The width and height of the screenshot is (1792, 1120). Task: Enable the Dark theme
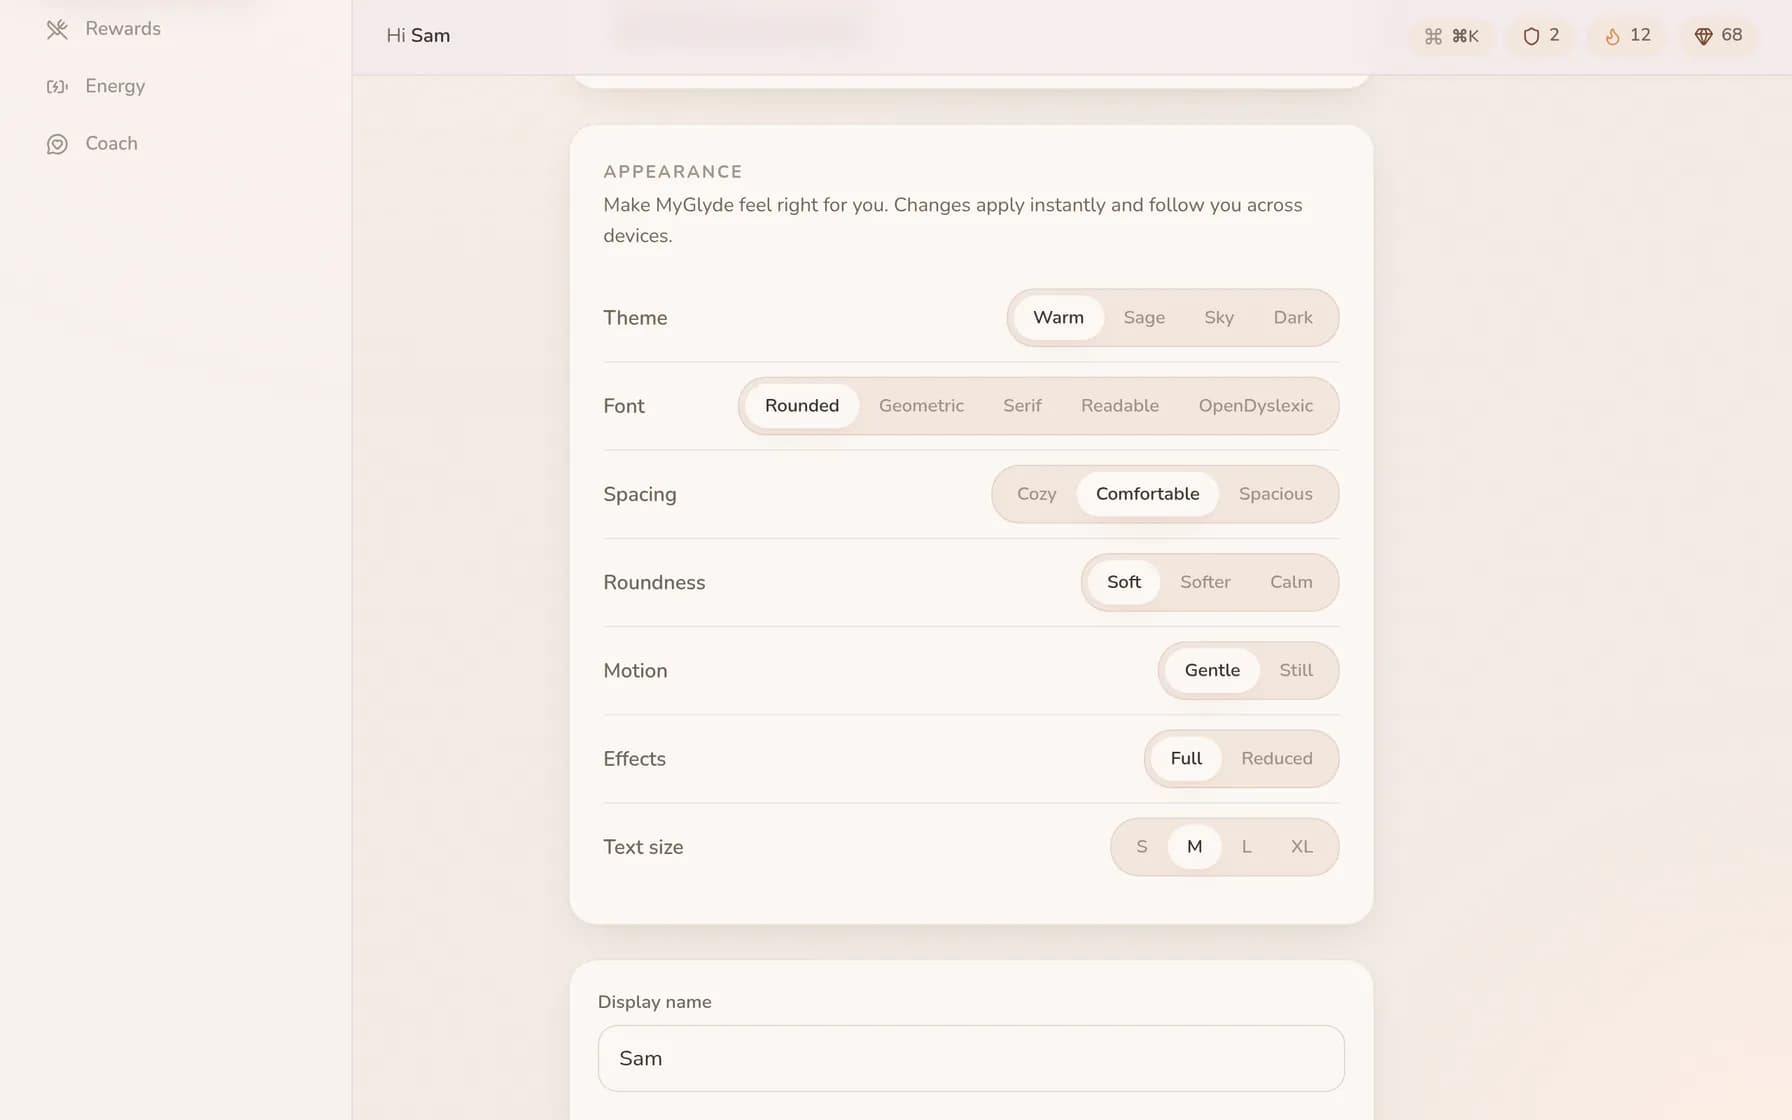pos(1292,318)
